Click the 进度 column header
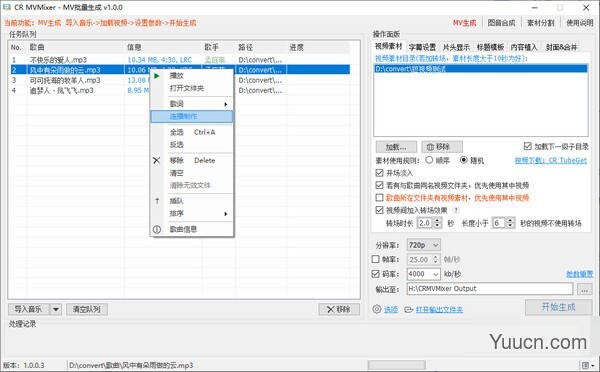Image resolution: width=600 pixels, height=372 pixels. coord(318,47)
